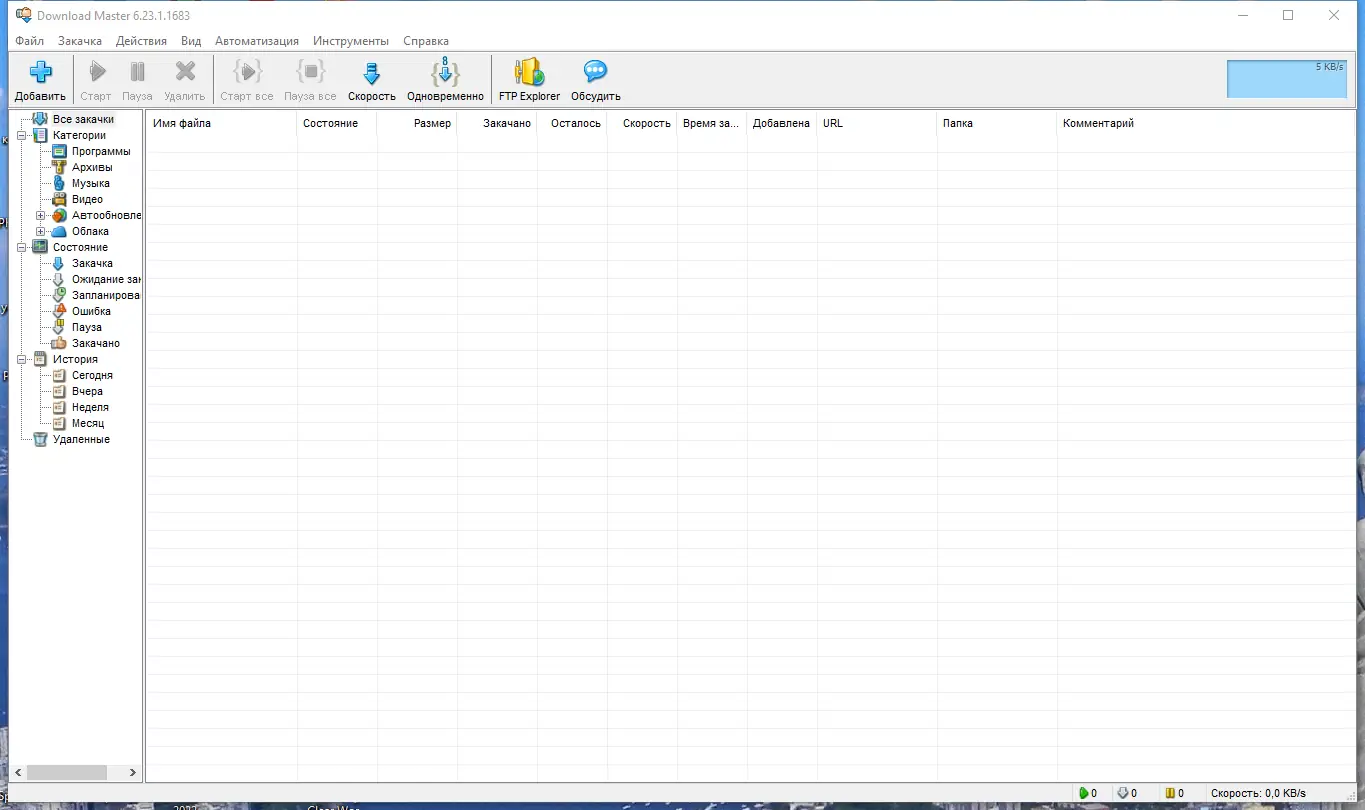Select the Категории tree node
The height and width of the screenshot is (810, 1365).
pyautogui.click(x=79, y=135)
